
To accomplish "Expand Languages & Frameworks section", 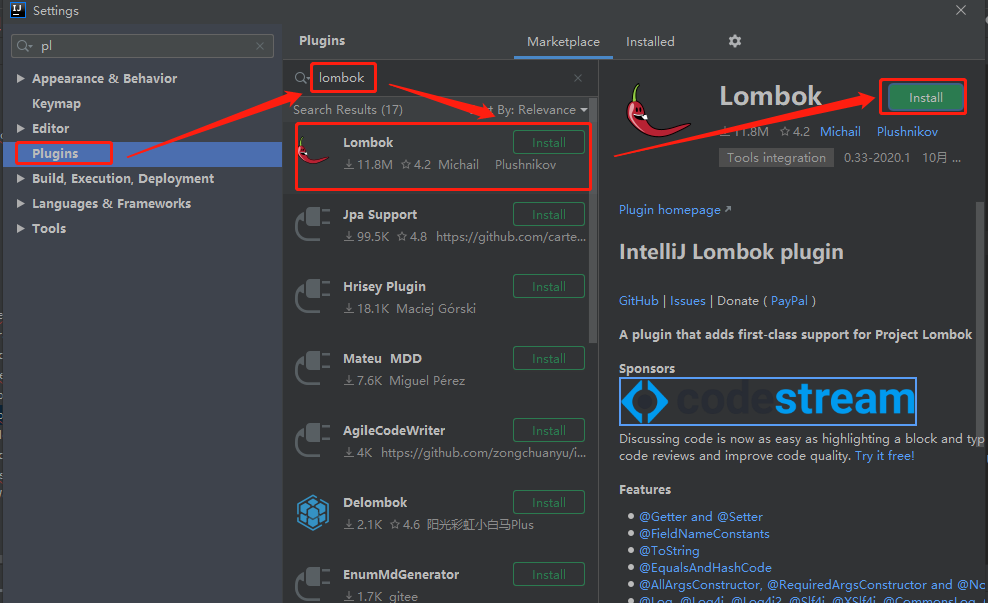I will pyautogui.click(x=20, y=204).
